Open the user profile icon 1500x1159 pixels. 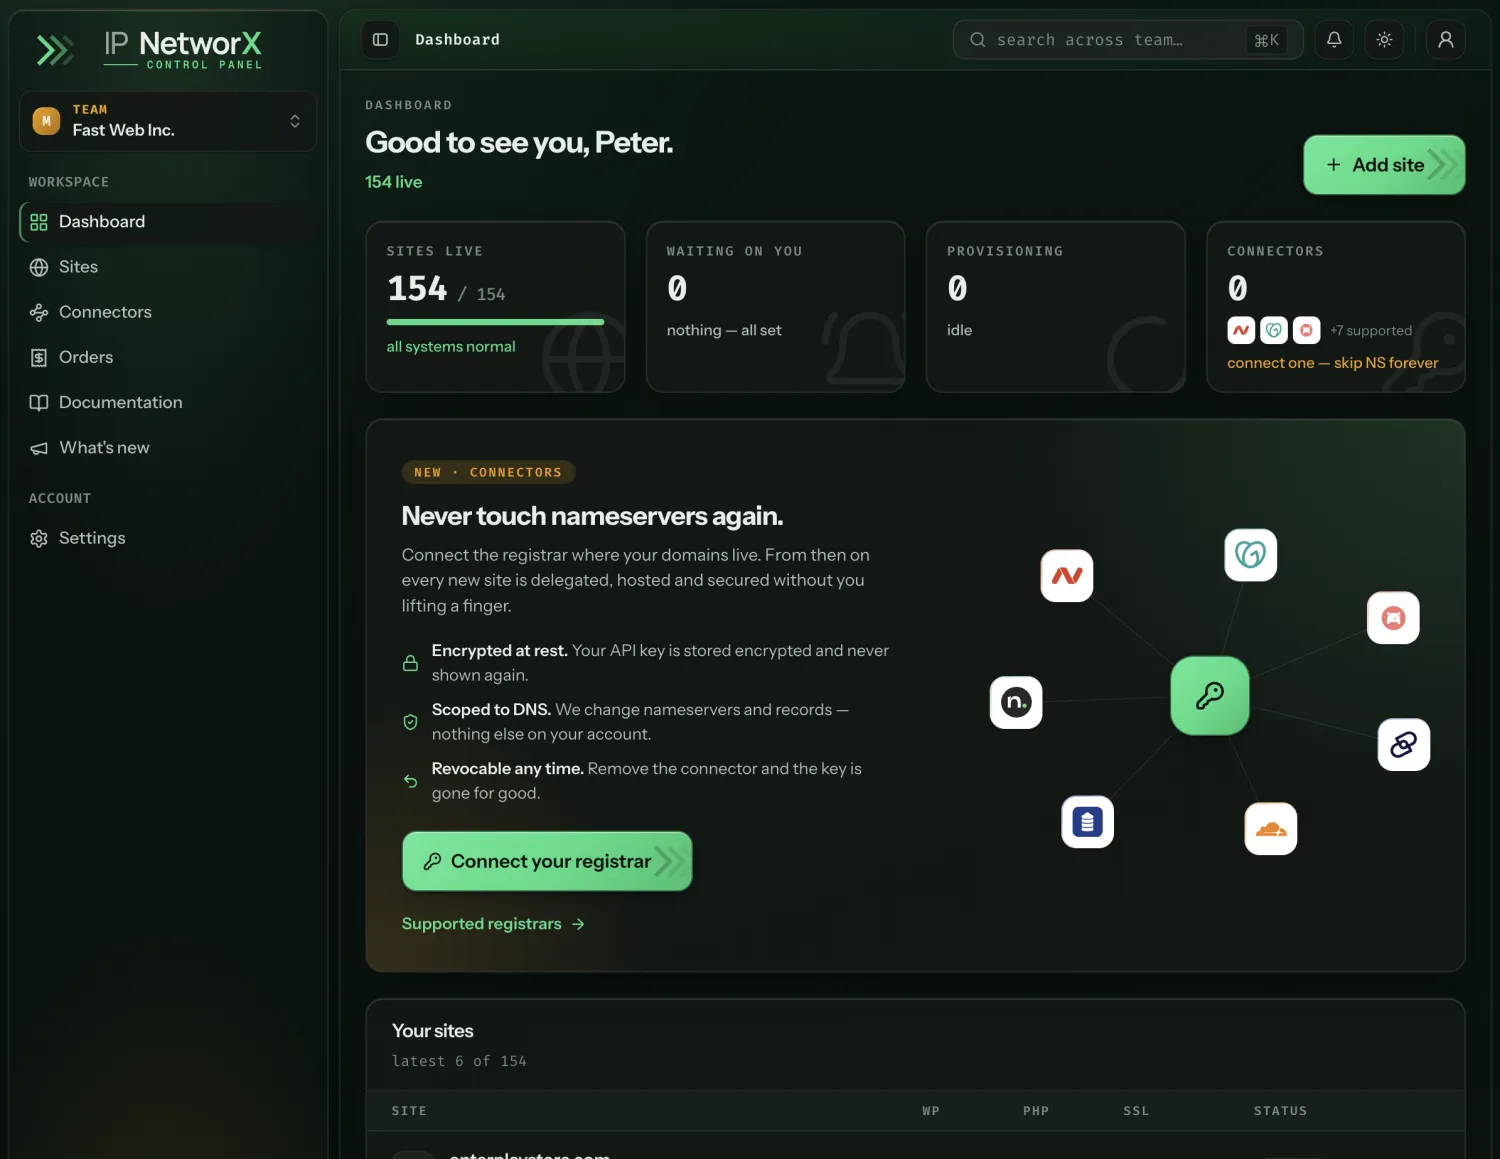(1446, 40)
